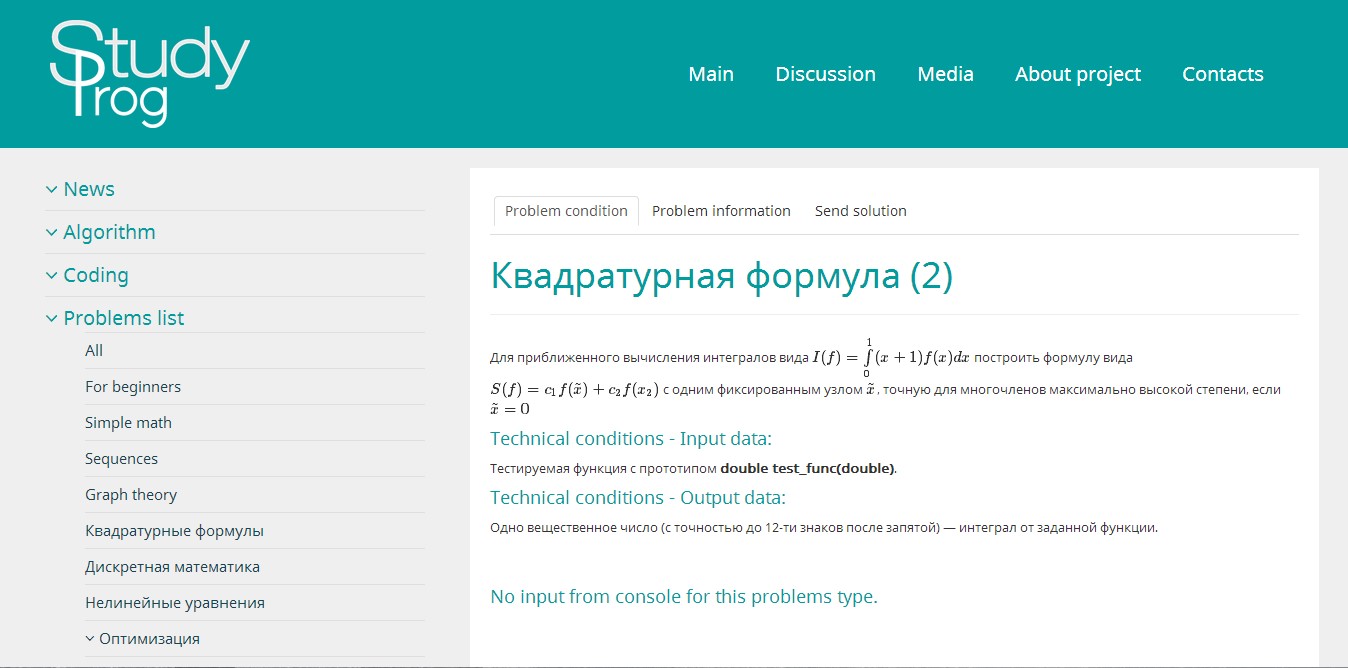The height and width of the screenshot is (668, 1348).
Task: Select Sequences category
Action: point(121,458)
